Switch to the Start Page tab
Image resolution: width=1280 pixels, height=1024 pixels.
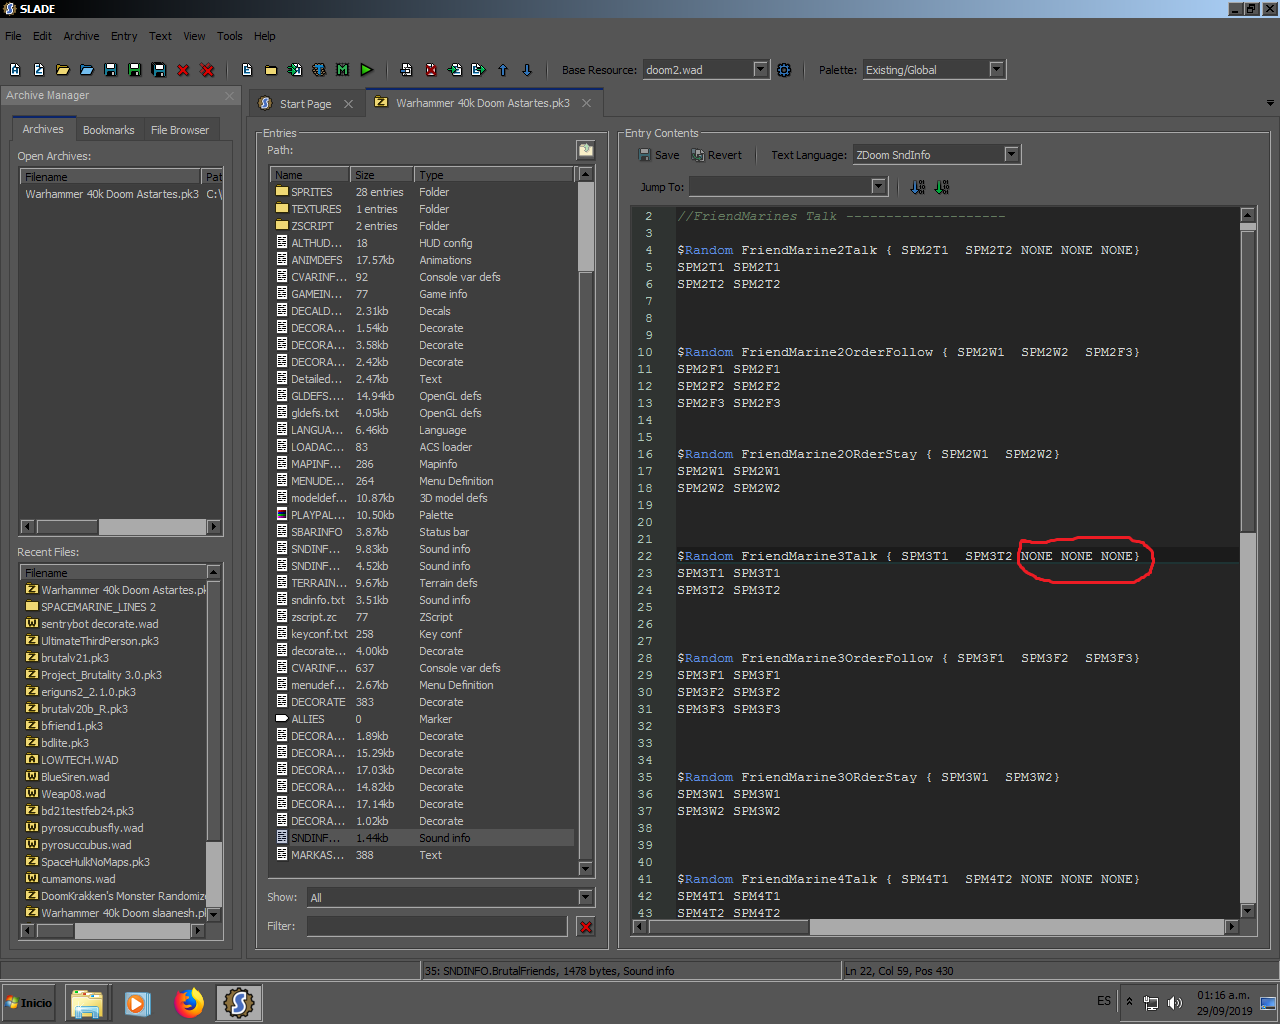(x=305, y=104)
